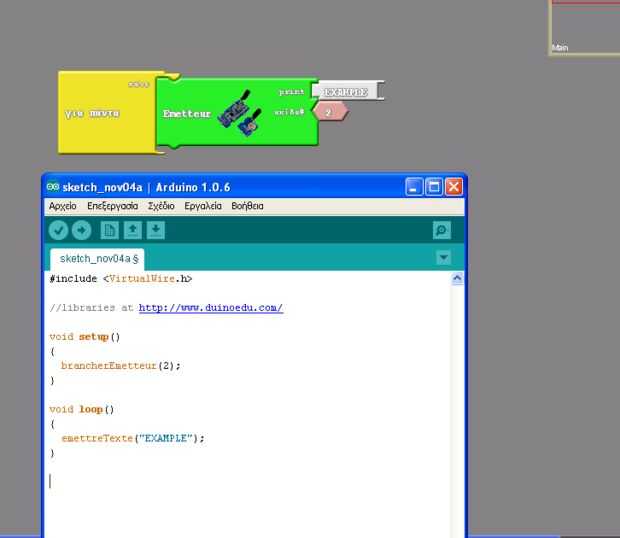
Task: Click the Arduino logo in title bar
Action: tap(53, 187)
